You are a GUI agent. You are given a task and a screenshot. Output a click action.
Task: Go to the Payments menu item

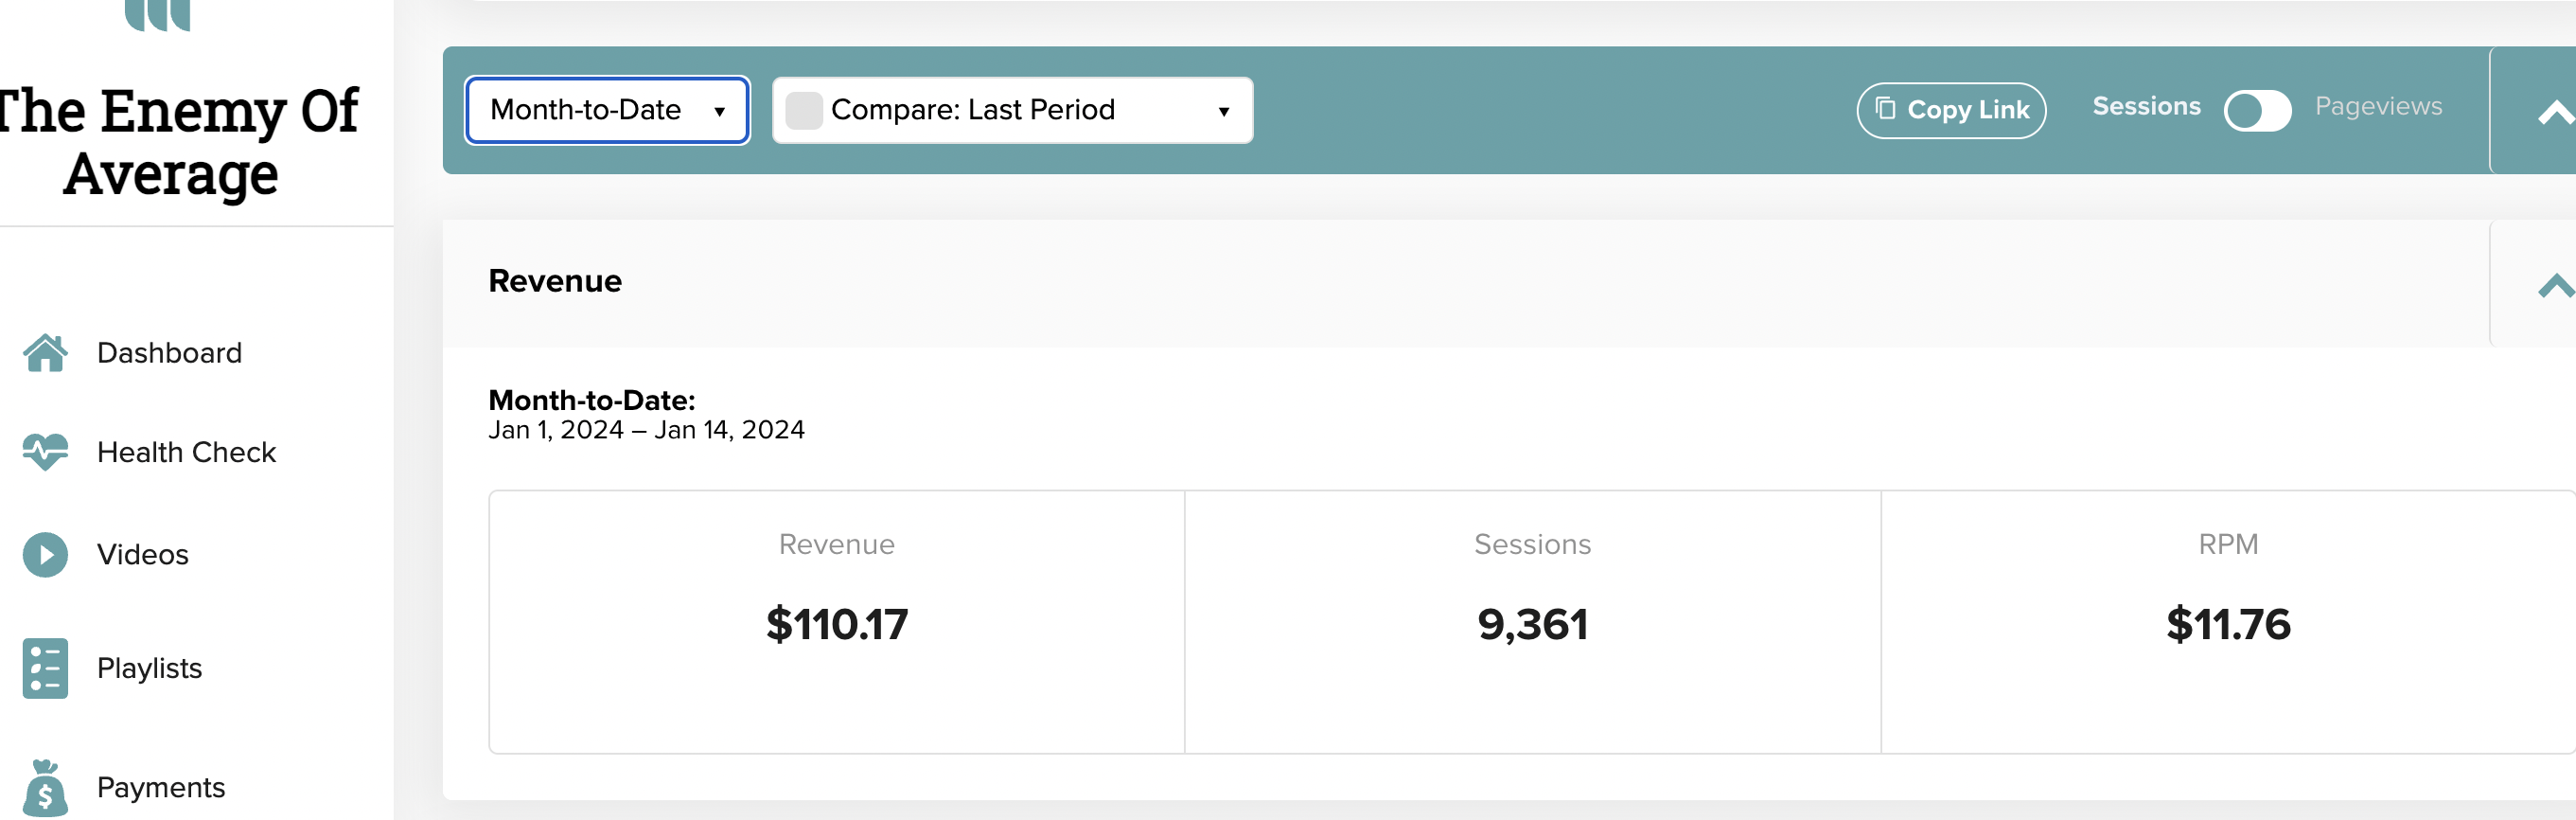click(x=161, y=788)
